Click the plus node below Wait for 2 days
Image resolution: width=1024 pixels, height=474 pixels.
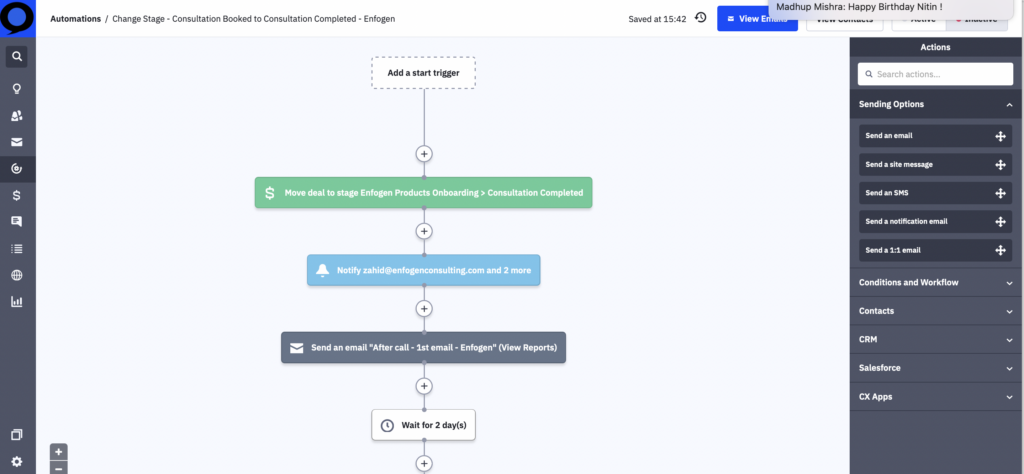coord(424,464)
